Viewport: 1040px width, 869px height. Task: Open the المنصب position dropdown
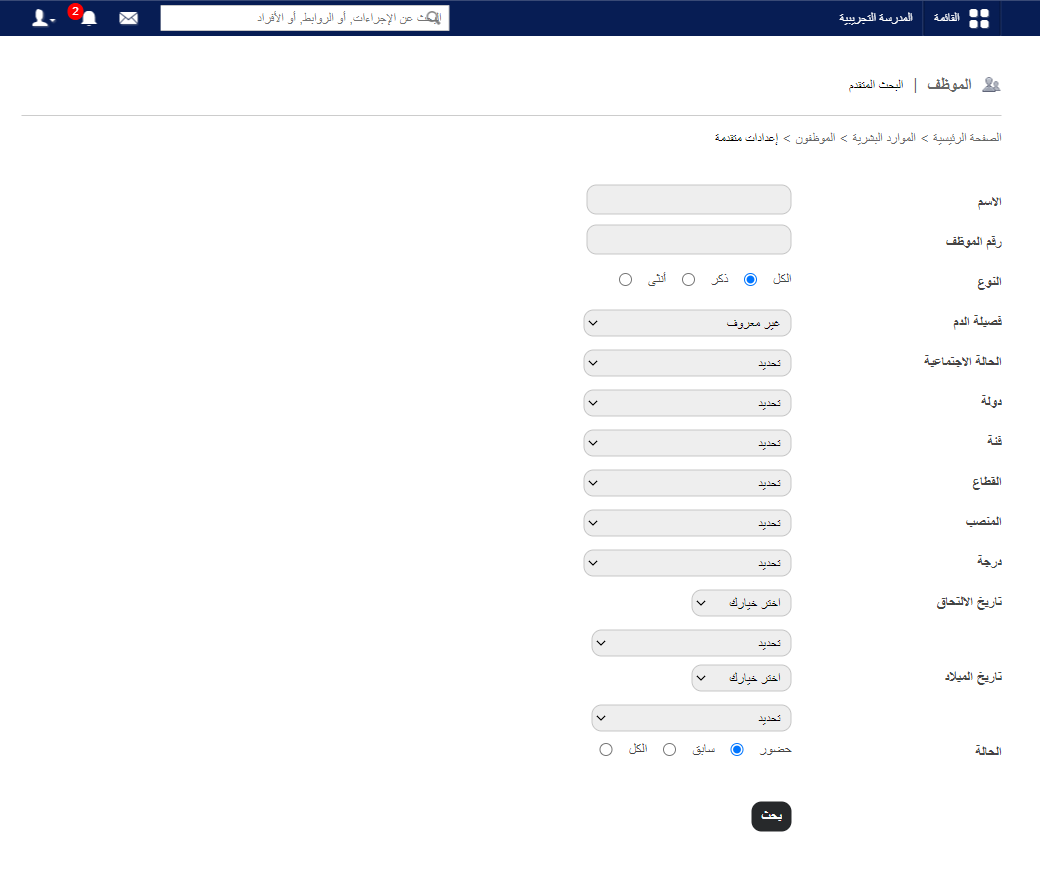[687, 523]
